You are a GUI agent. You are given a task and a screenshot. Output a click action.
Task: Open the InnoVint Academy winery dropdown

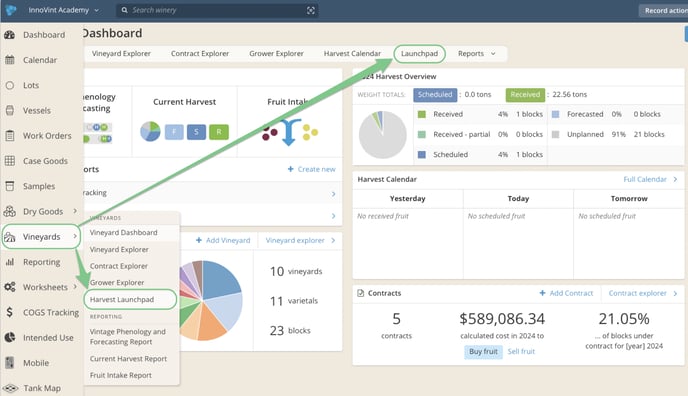click(x=64, y=10)
